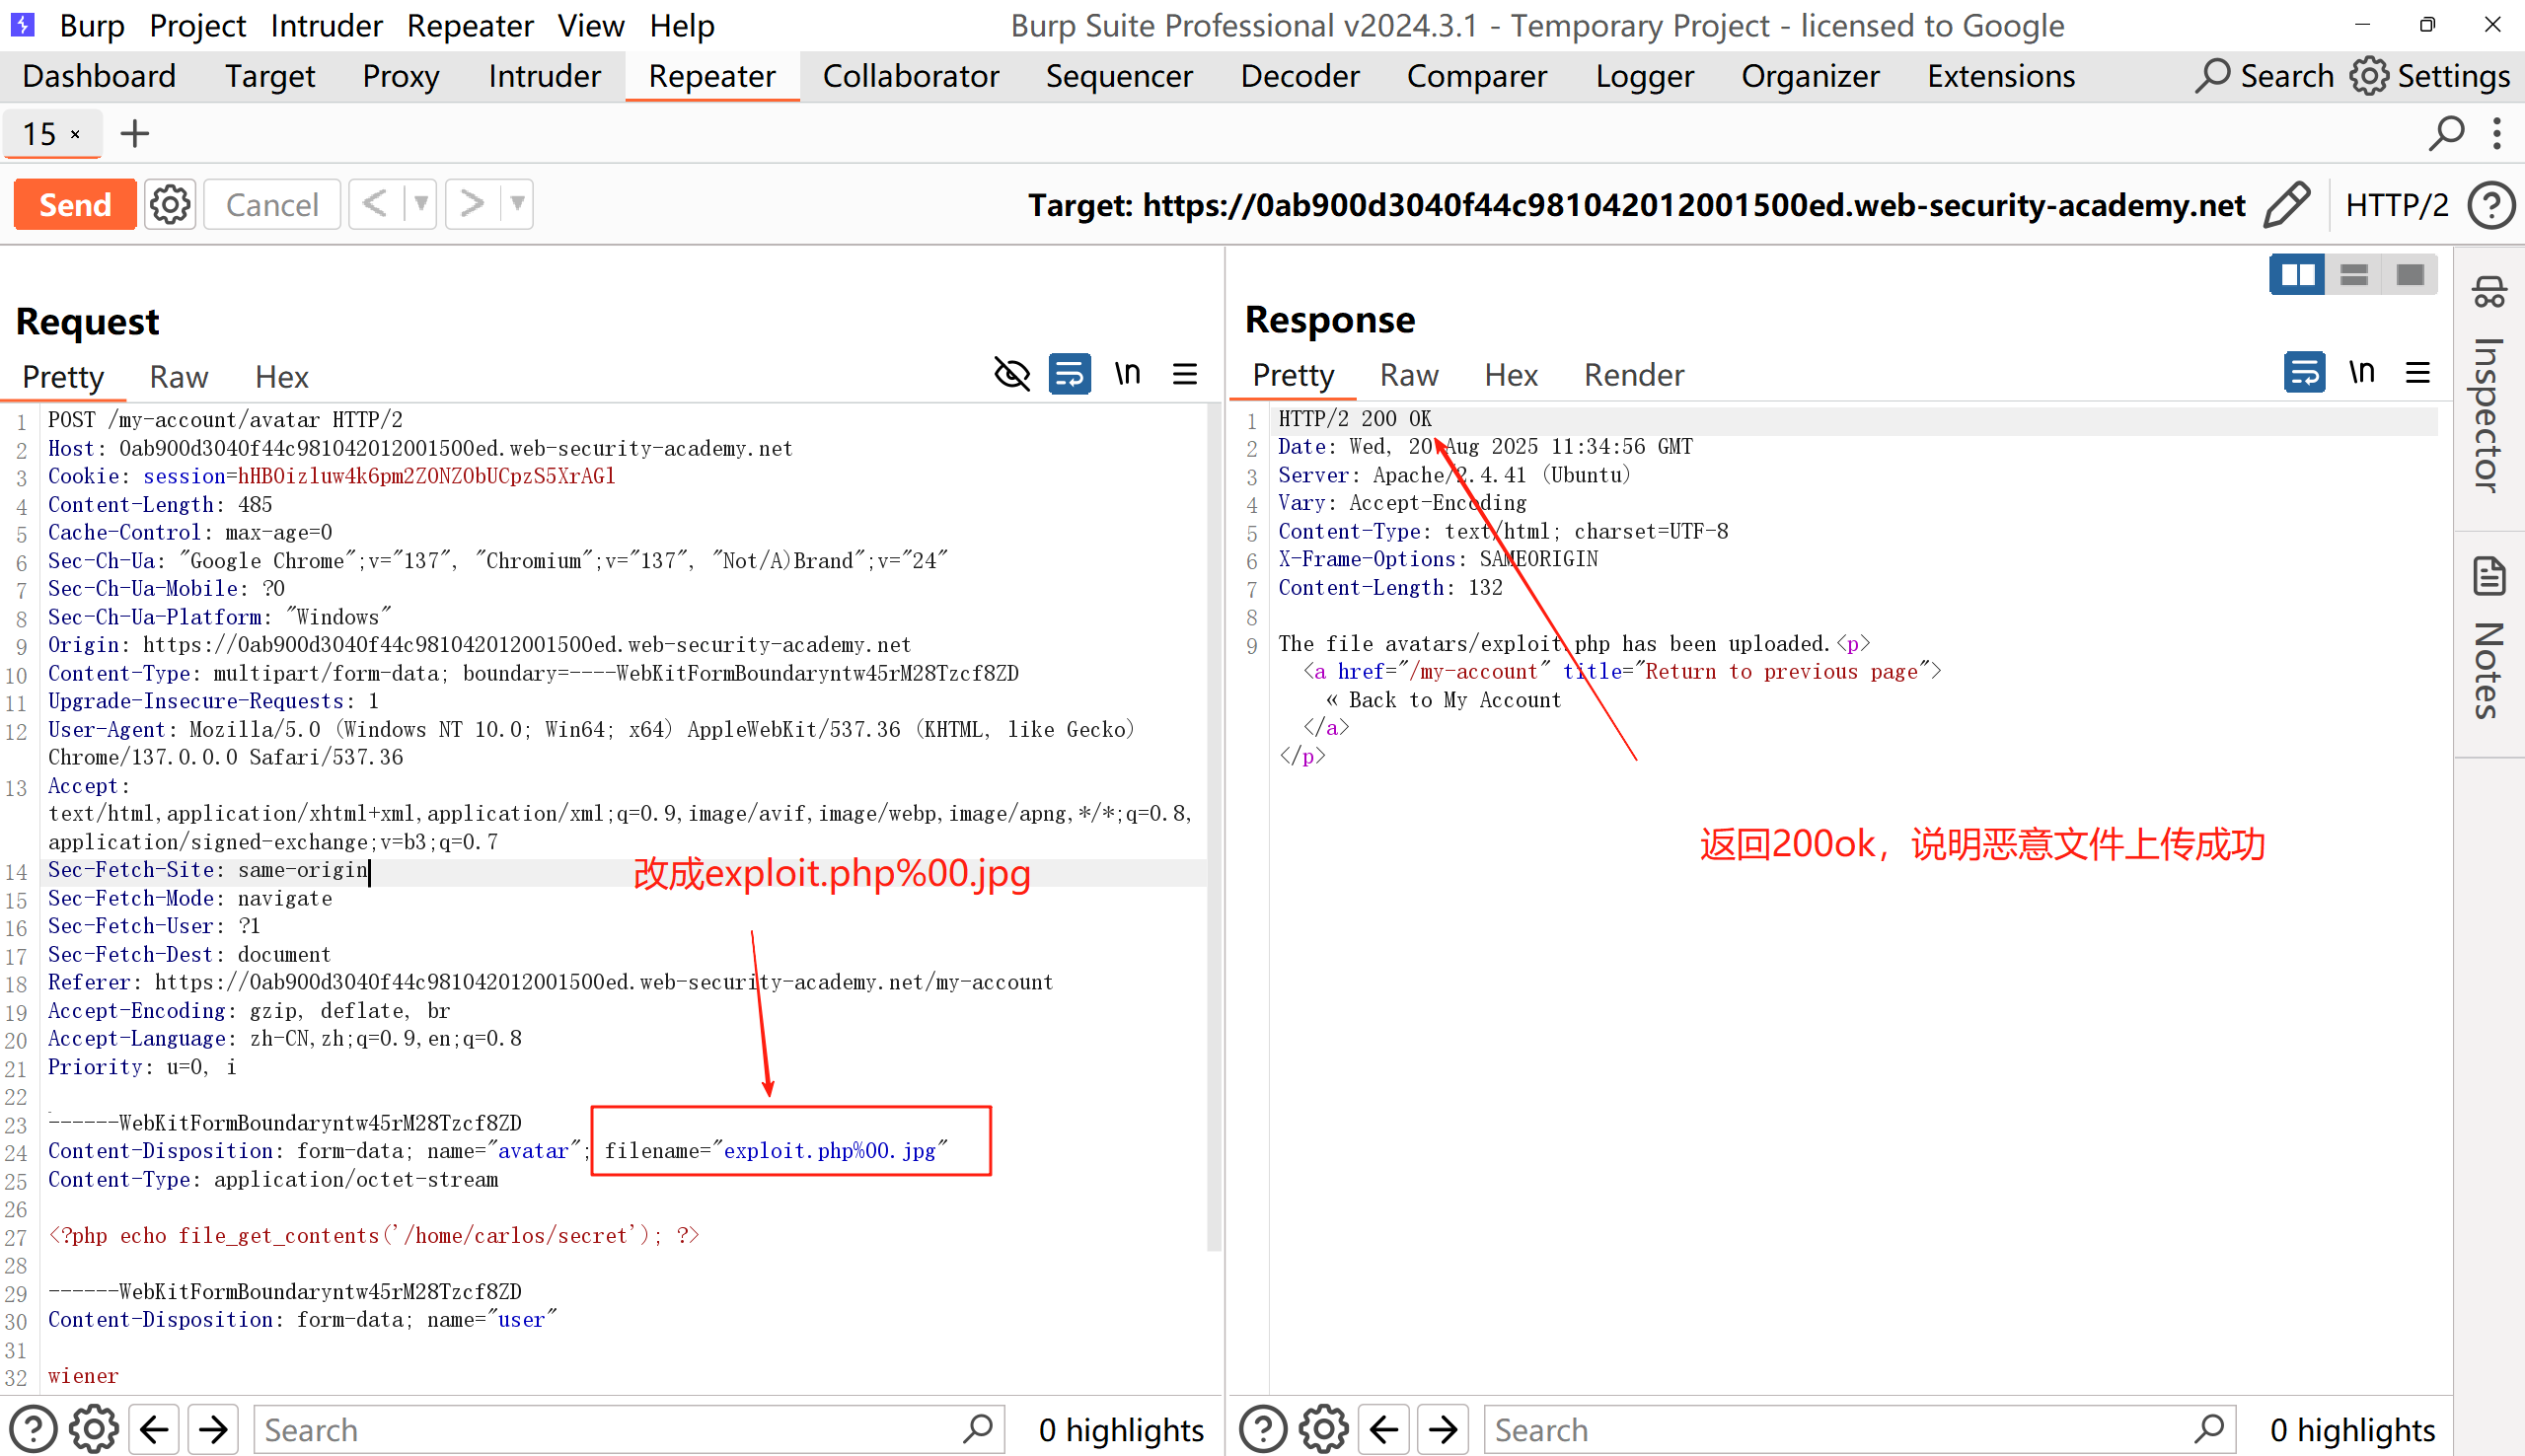The width and height of the screenshot is (2525, 1456).
Task: Click the request settings gear next to Send
Action: 169,204
